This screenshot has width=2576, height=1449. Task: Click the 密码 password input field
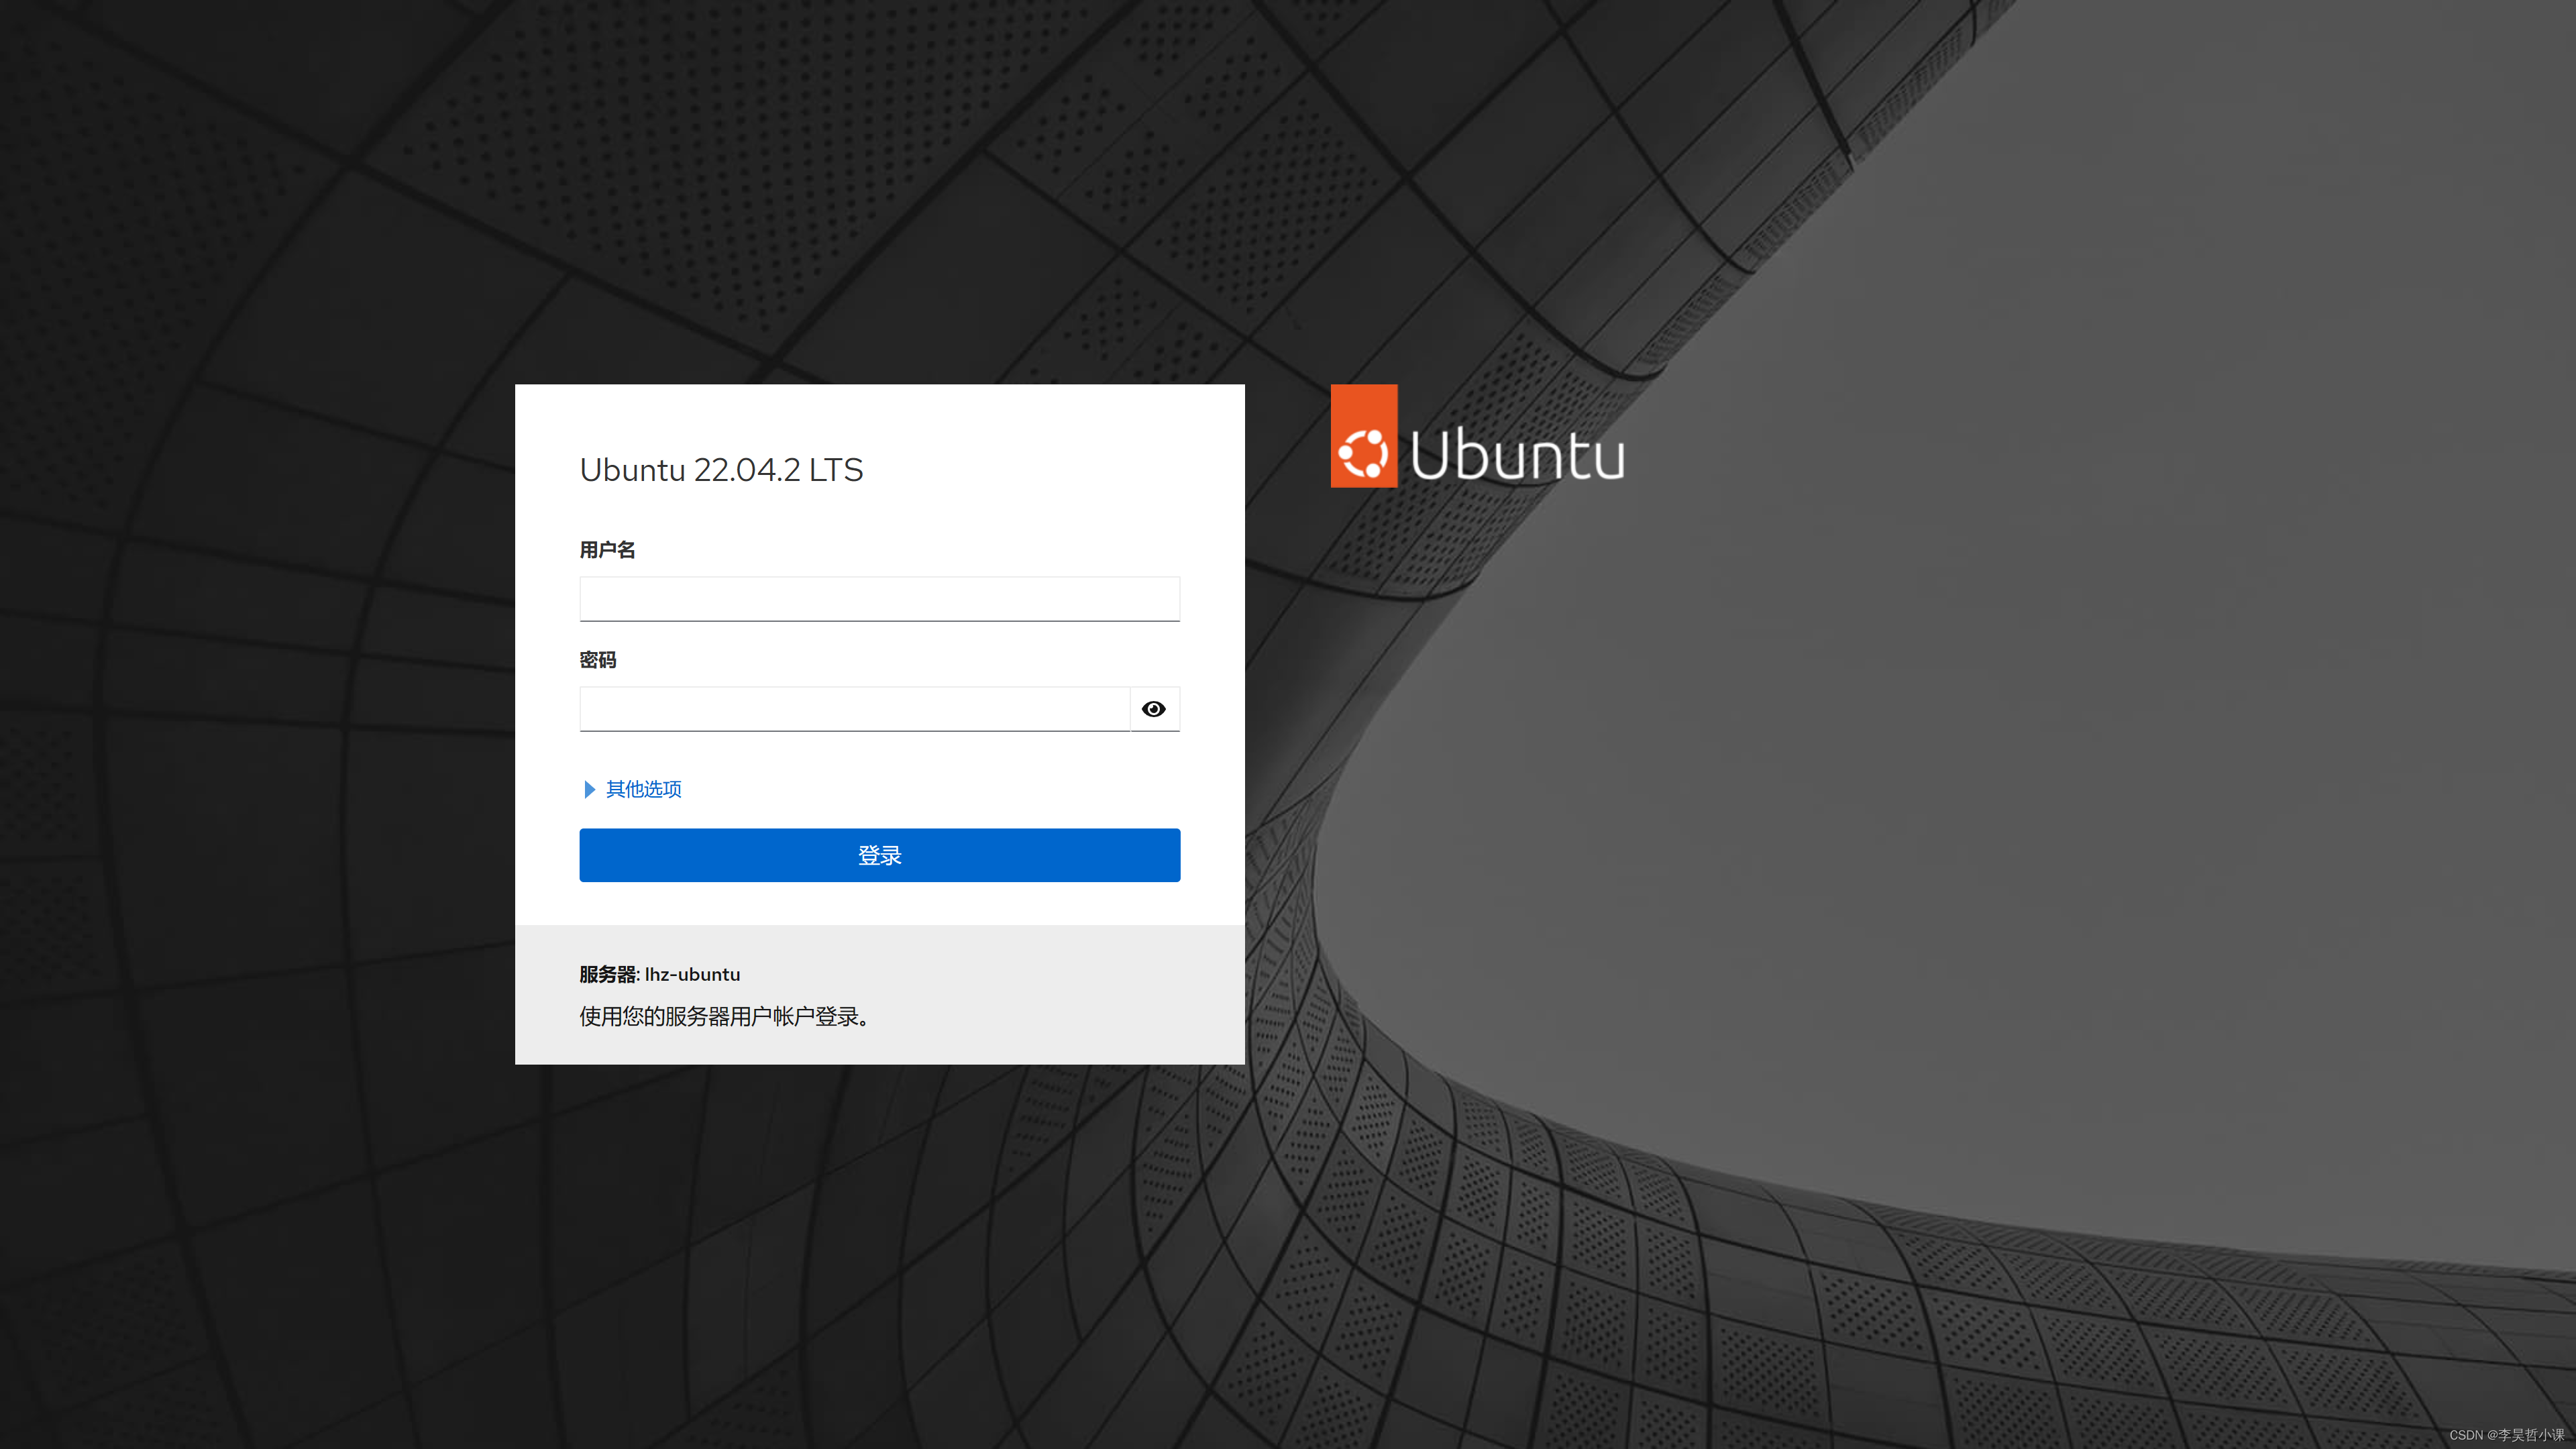pyautogui.click(x=854, y=709)
